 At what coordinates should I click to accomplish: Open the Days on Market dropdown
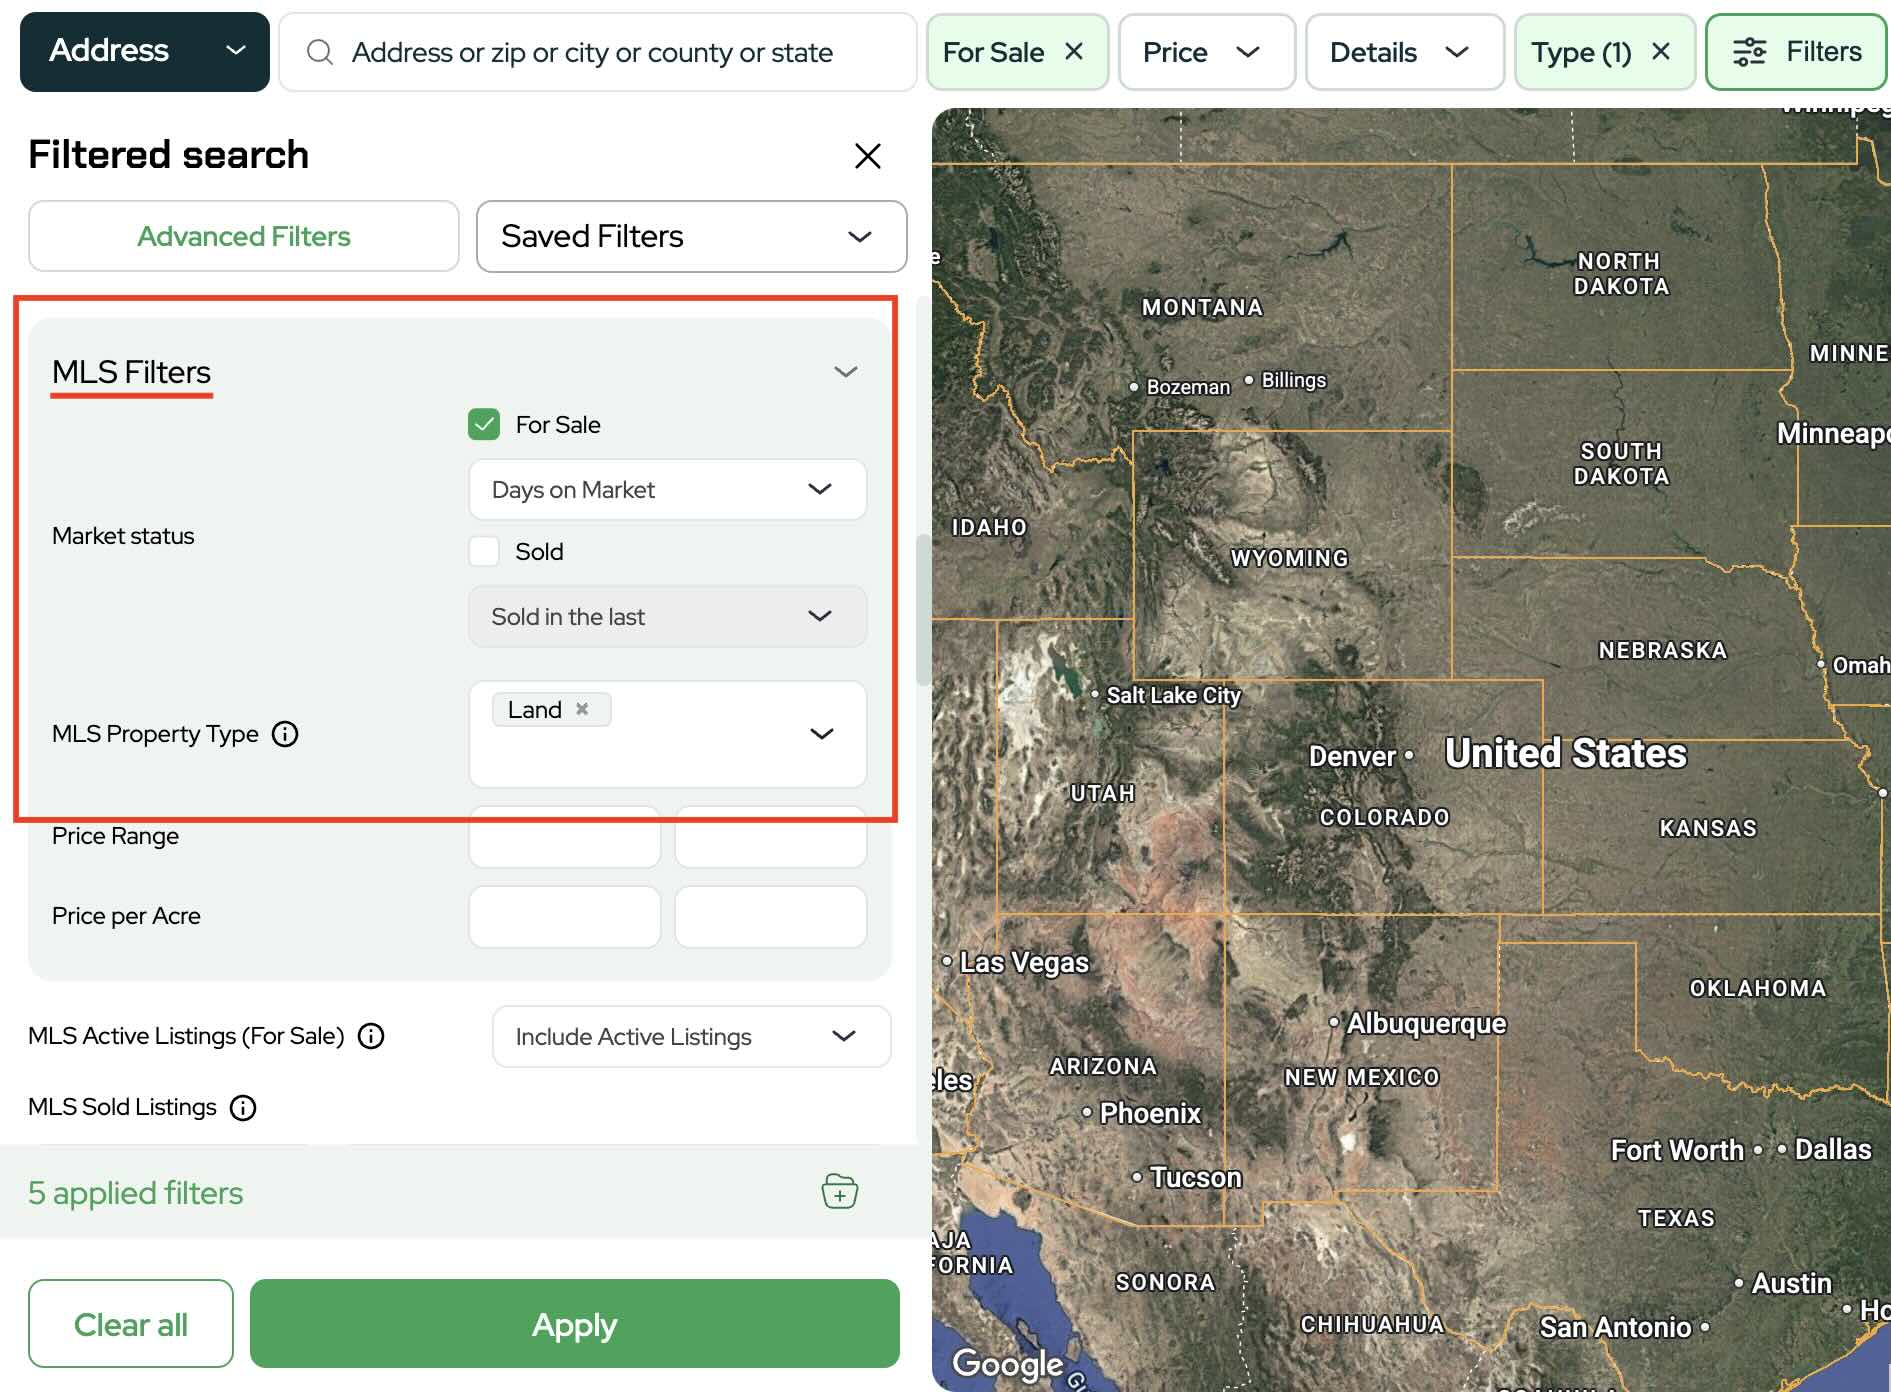pos(668,489)
